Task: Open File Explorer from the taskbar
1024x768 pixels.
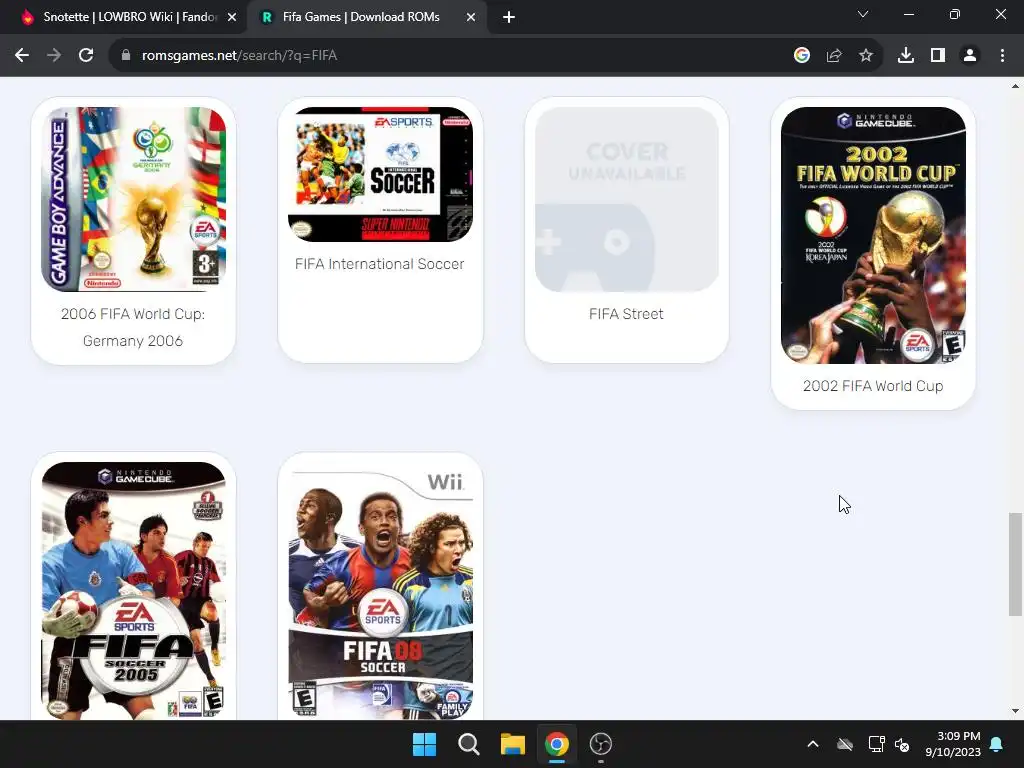Action: pos(513,744)
